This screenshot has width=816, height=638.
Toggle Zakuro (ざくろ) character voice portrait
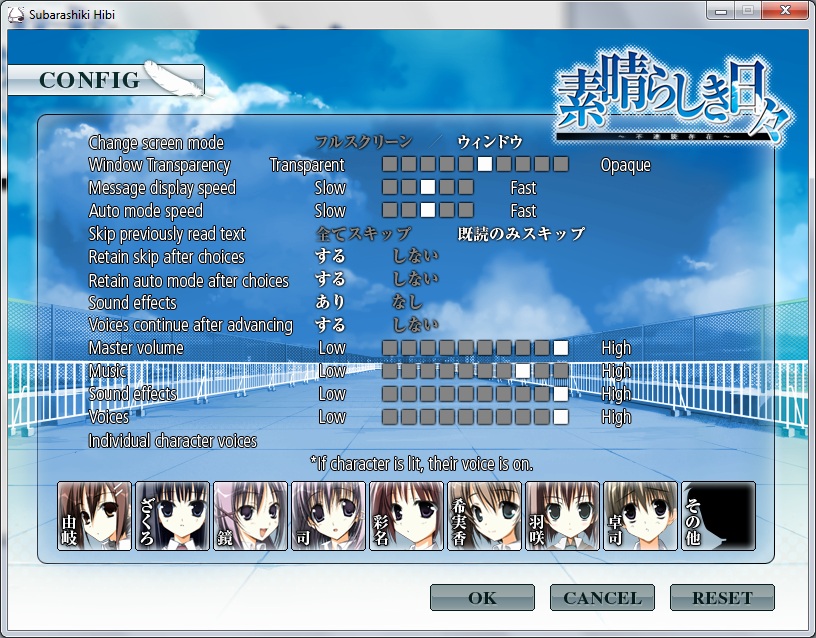(x=172, y=516)
